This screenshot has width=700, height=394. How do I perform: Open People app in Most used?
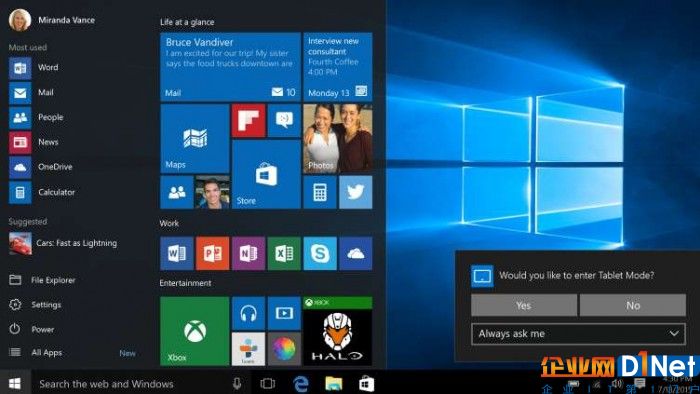36,117
